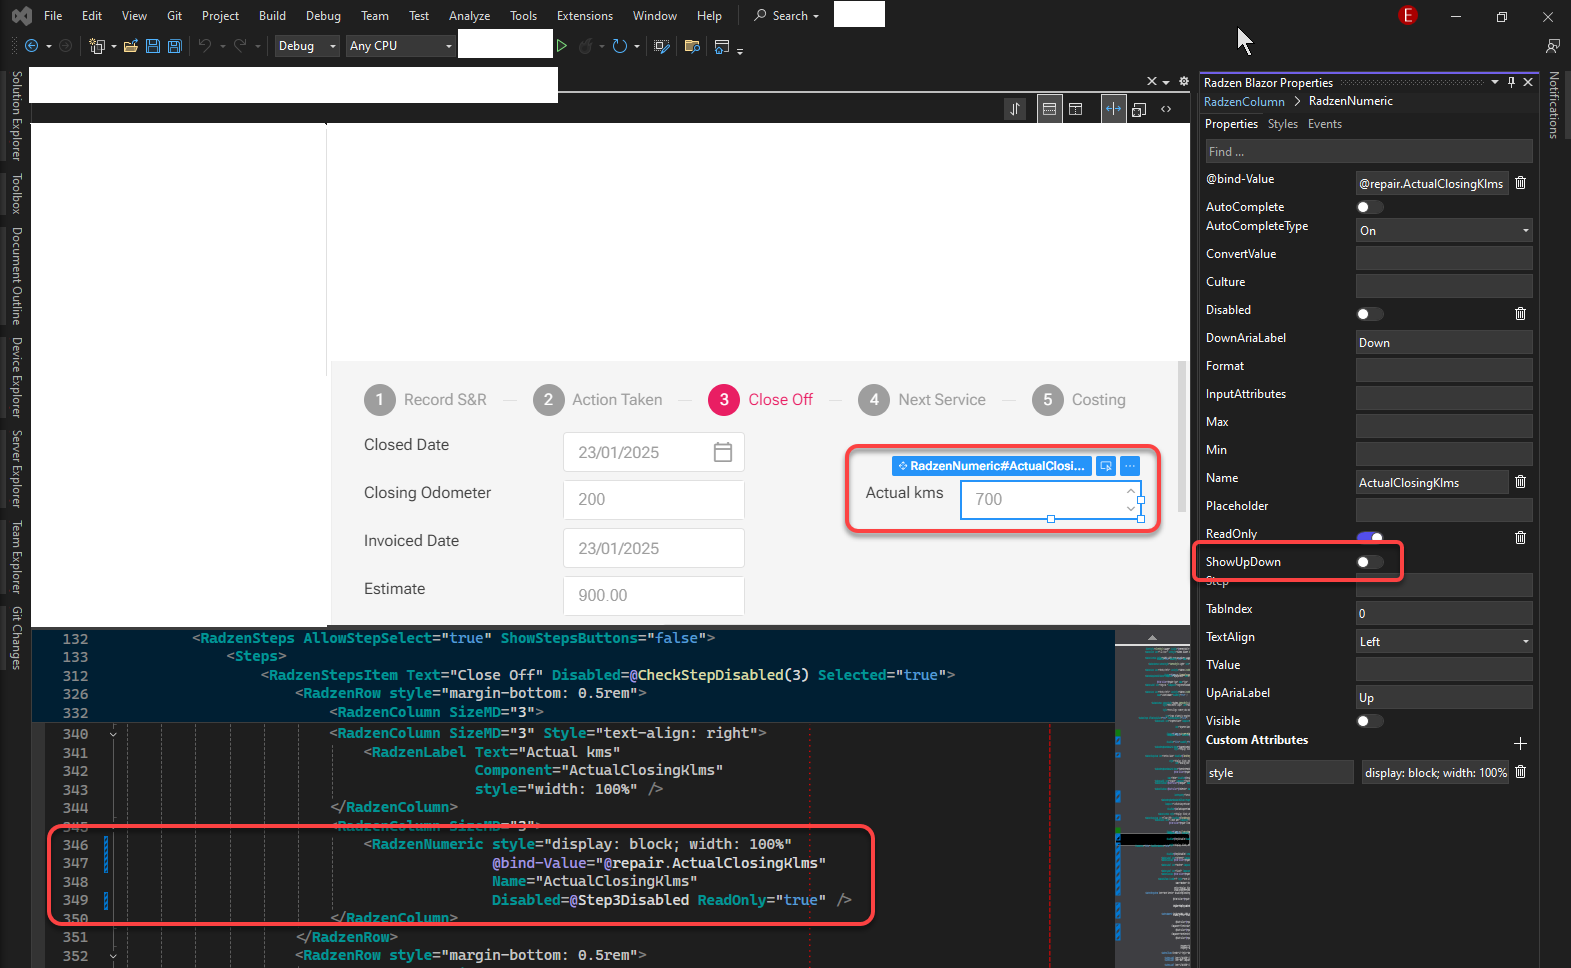The image size is (1571, 968).
Task: Click the Save All icon
Action: point(175,46)
